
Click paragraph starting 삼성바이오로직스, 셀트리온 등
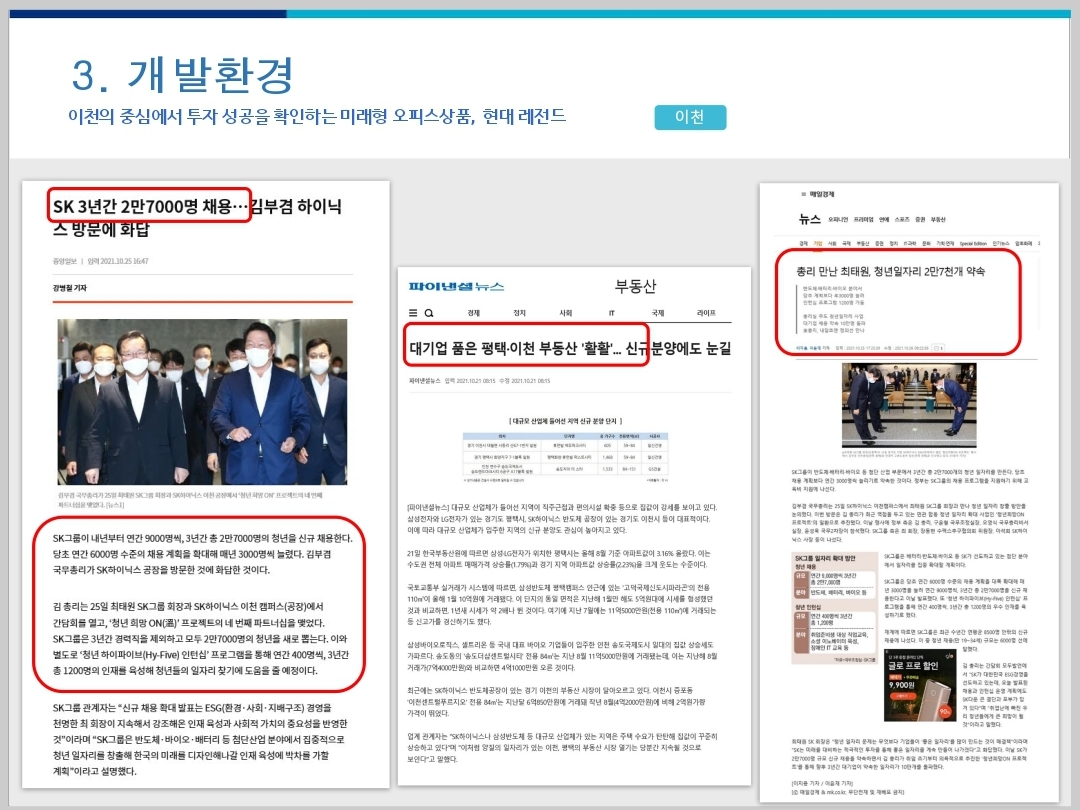561,656
